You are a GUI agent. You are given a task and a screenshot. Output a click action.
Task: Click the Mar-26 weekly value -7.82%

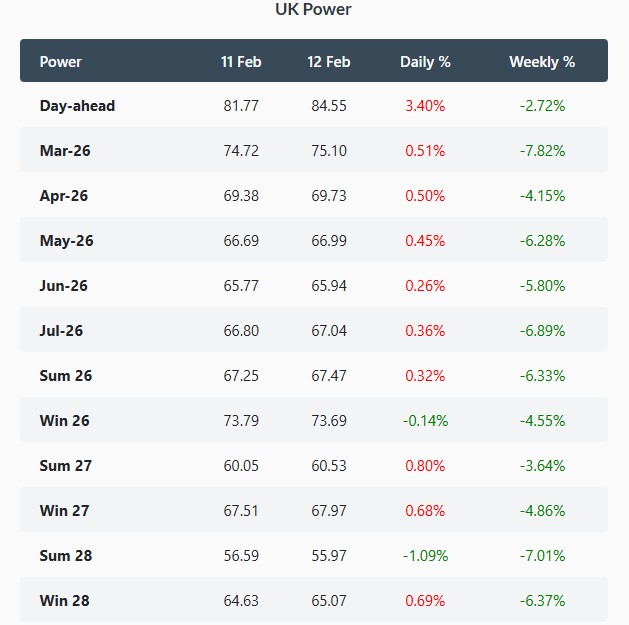tap(542, 151)
